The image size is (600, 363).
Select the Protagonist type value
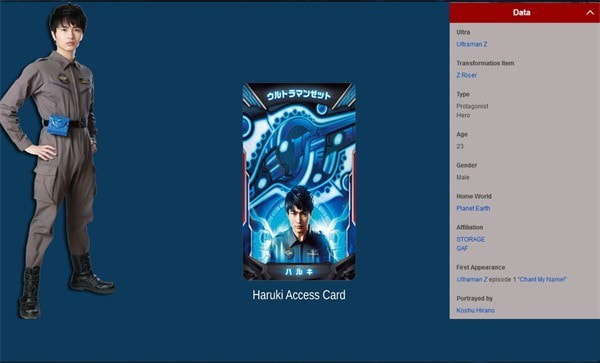pyautogui.click(x=472, y=106)
